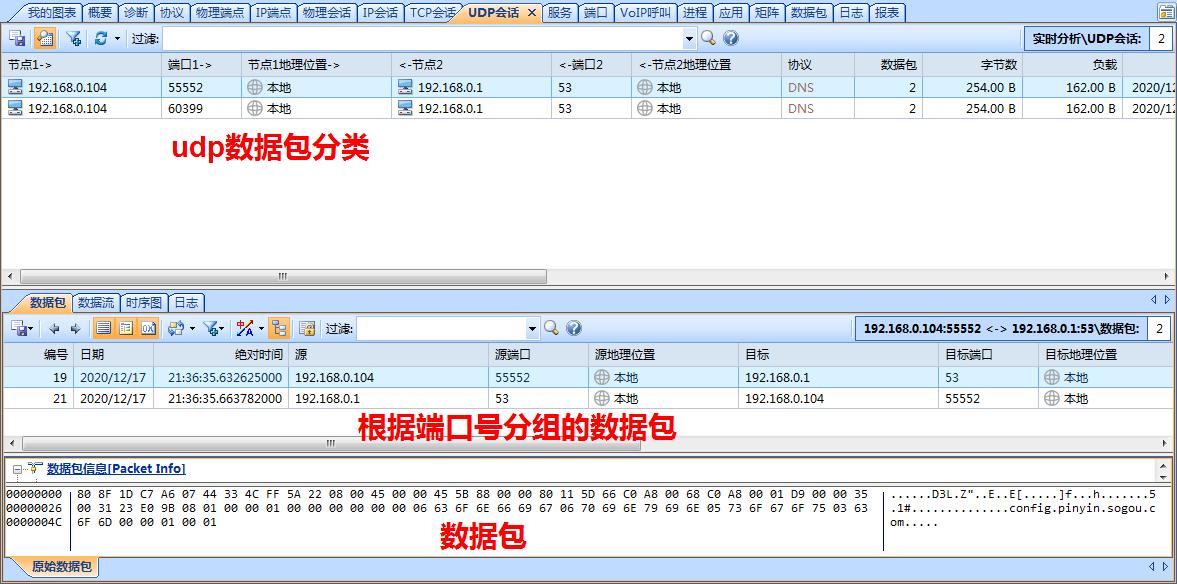This screenshot has height=584, width=1177.
Task: Collapse the 数据包信息[Packet Info] tree node
Action: pos(16,468)
